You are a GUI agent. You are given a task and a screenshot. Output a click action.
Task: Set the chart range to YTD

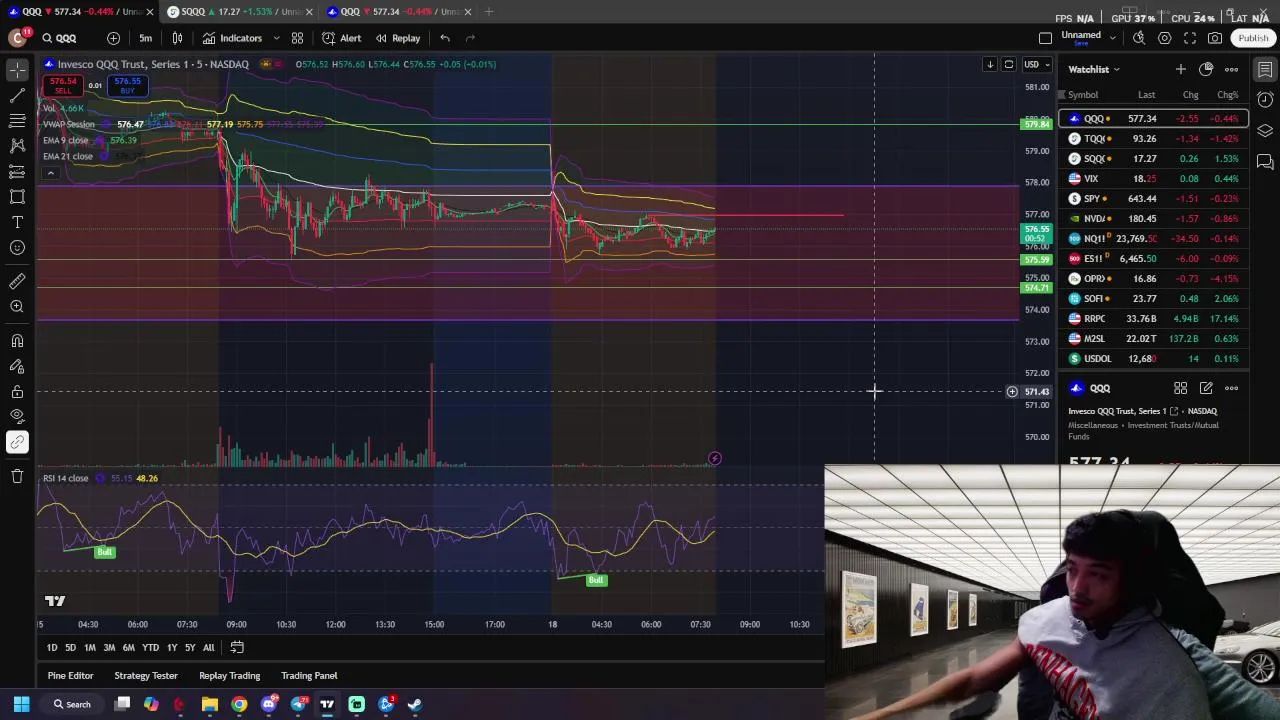tap(150, 648)
